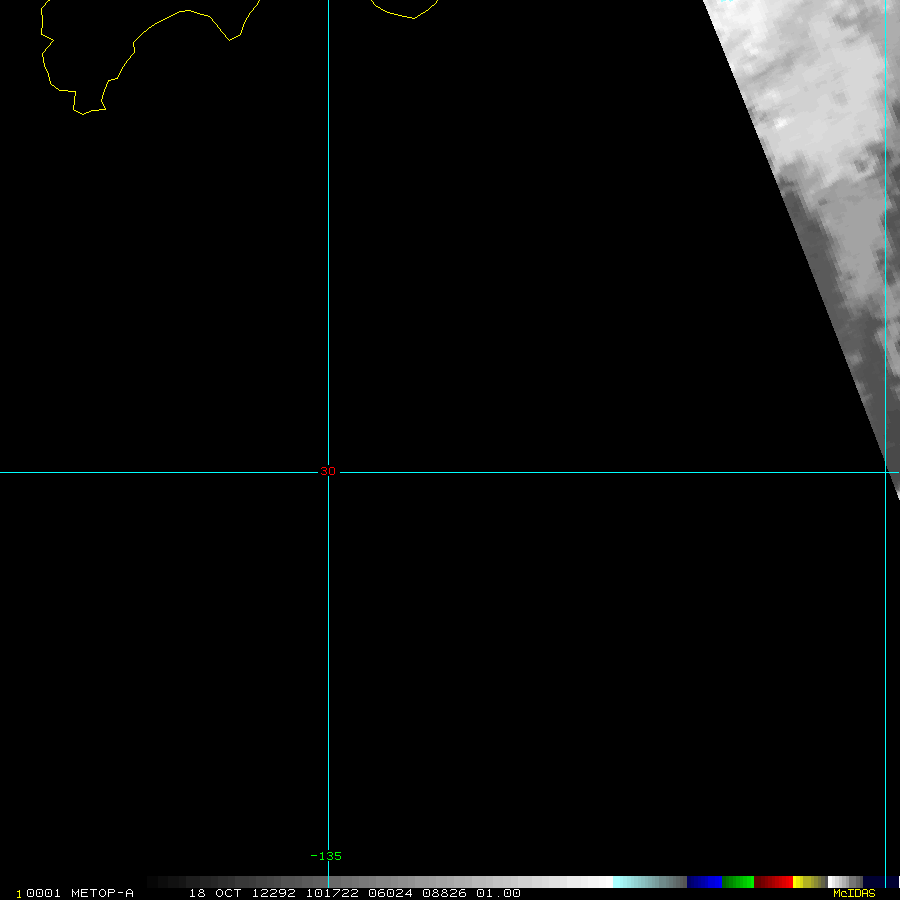
Task: Click the intersection of the cyan grid lines
Action: 328,472
